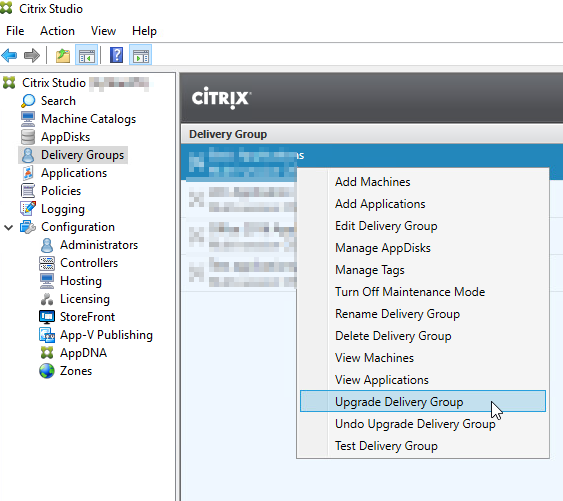Select Licensing tree item label
This screenshot has width=563, height=501.
tap(85, 299)
